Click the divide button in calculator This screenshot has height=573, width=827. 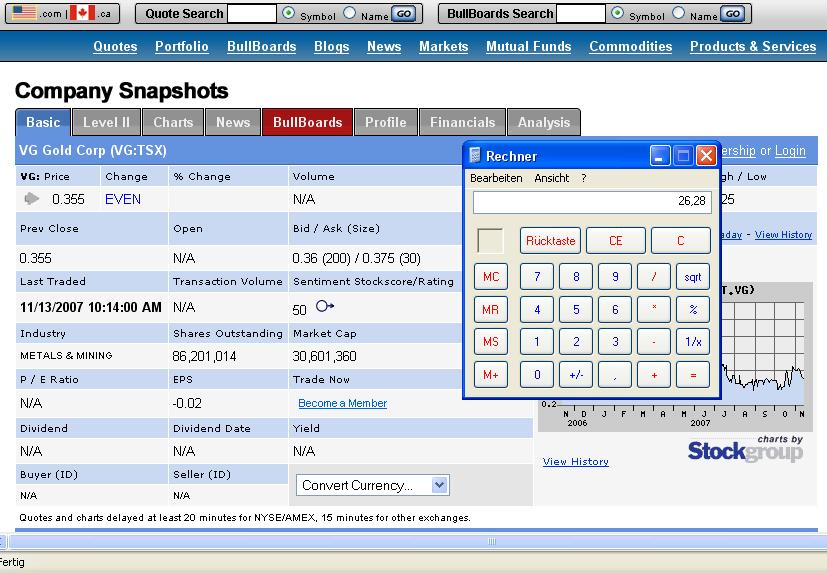tap(654, 276)
